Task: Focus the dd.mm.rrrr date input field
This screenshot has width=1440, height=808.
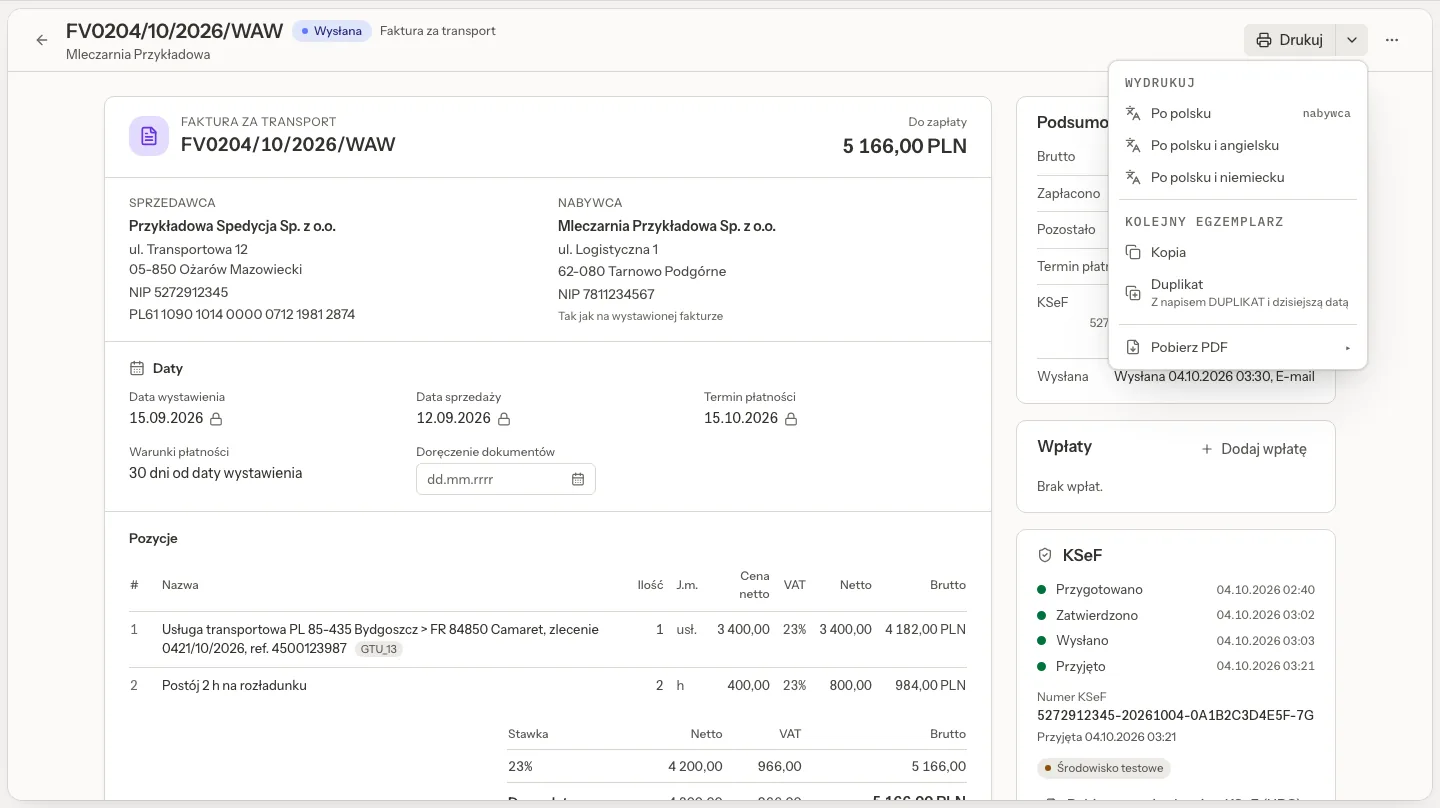Action: (506, 479)
